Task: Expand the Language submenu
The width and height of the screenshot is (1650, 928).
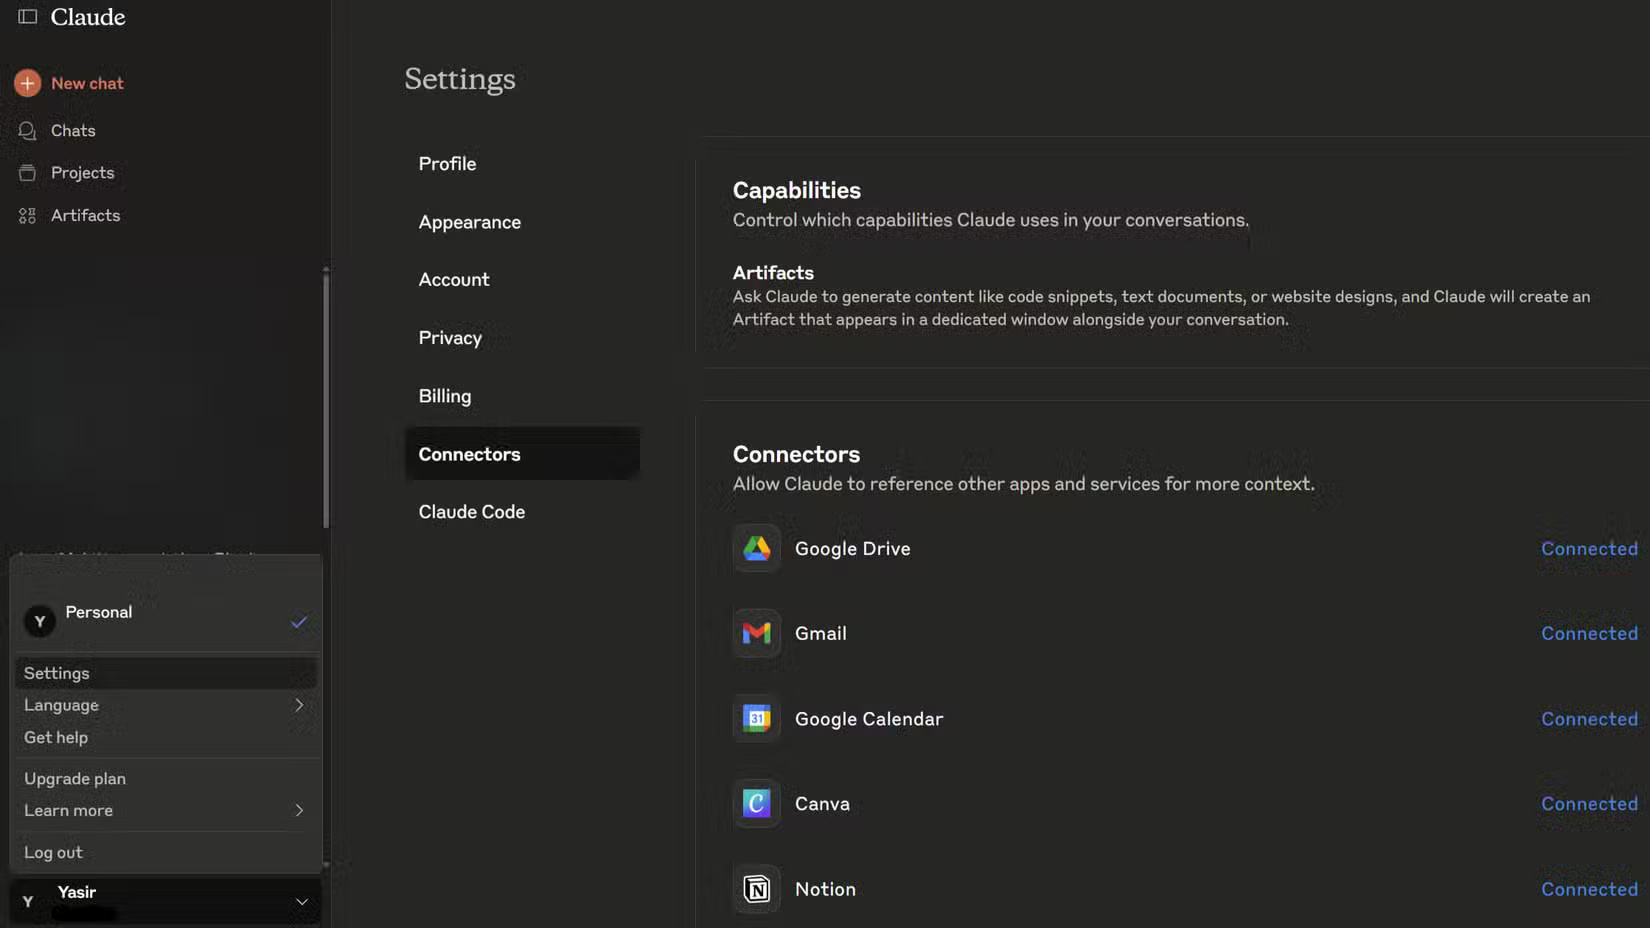Action: point(299,704)
